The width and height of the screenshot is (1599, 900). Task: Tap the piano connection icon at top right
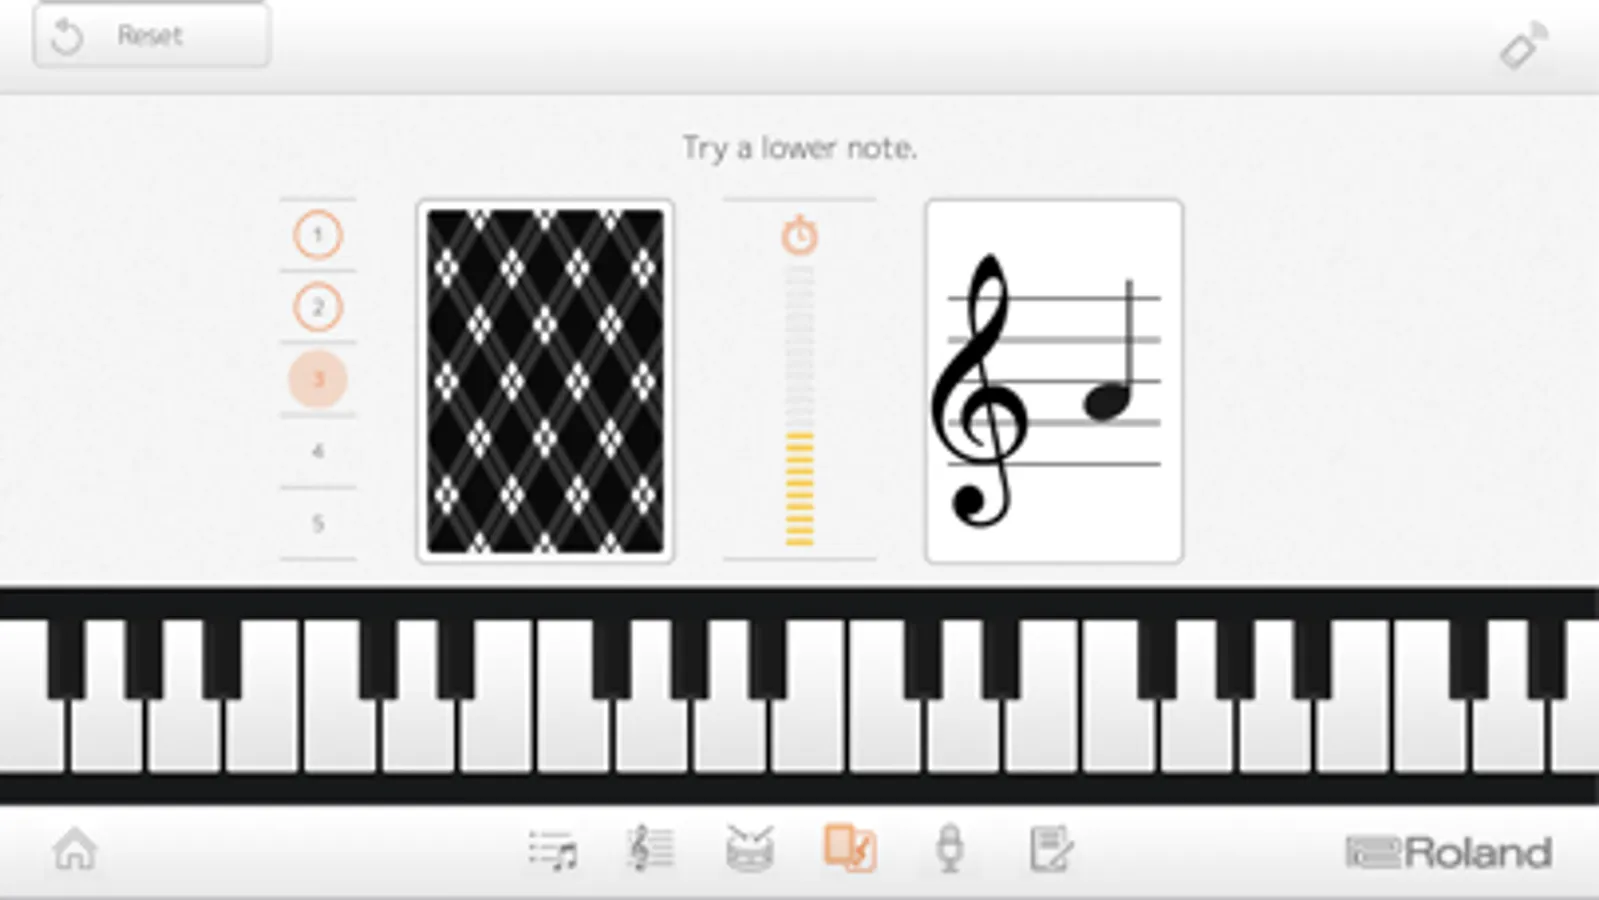[x=1524, y=46]
